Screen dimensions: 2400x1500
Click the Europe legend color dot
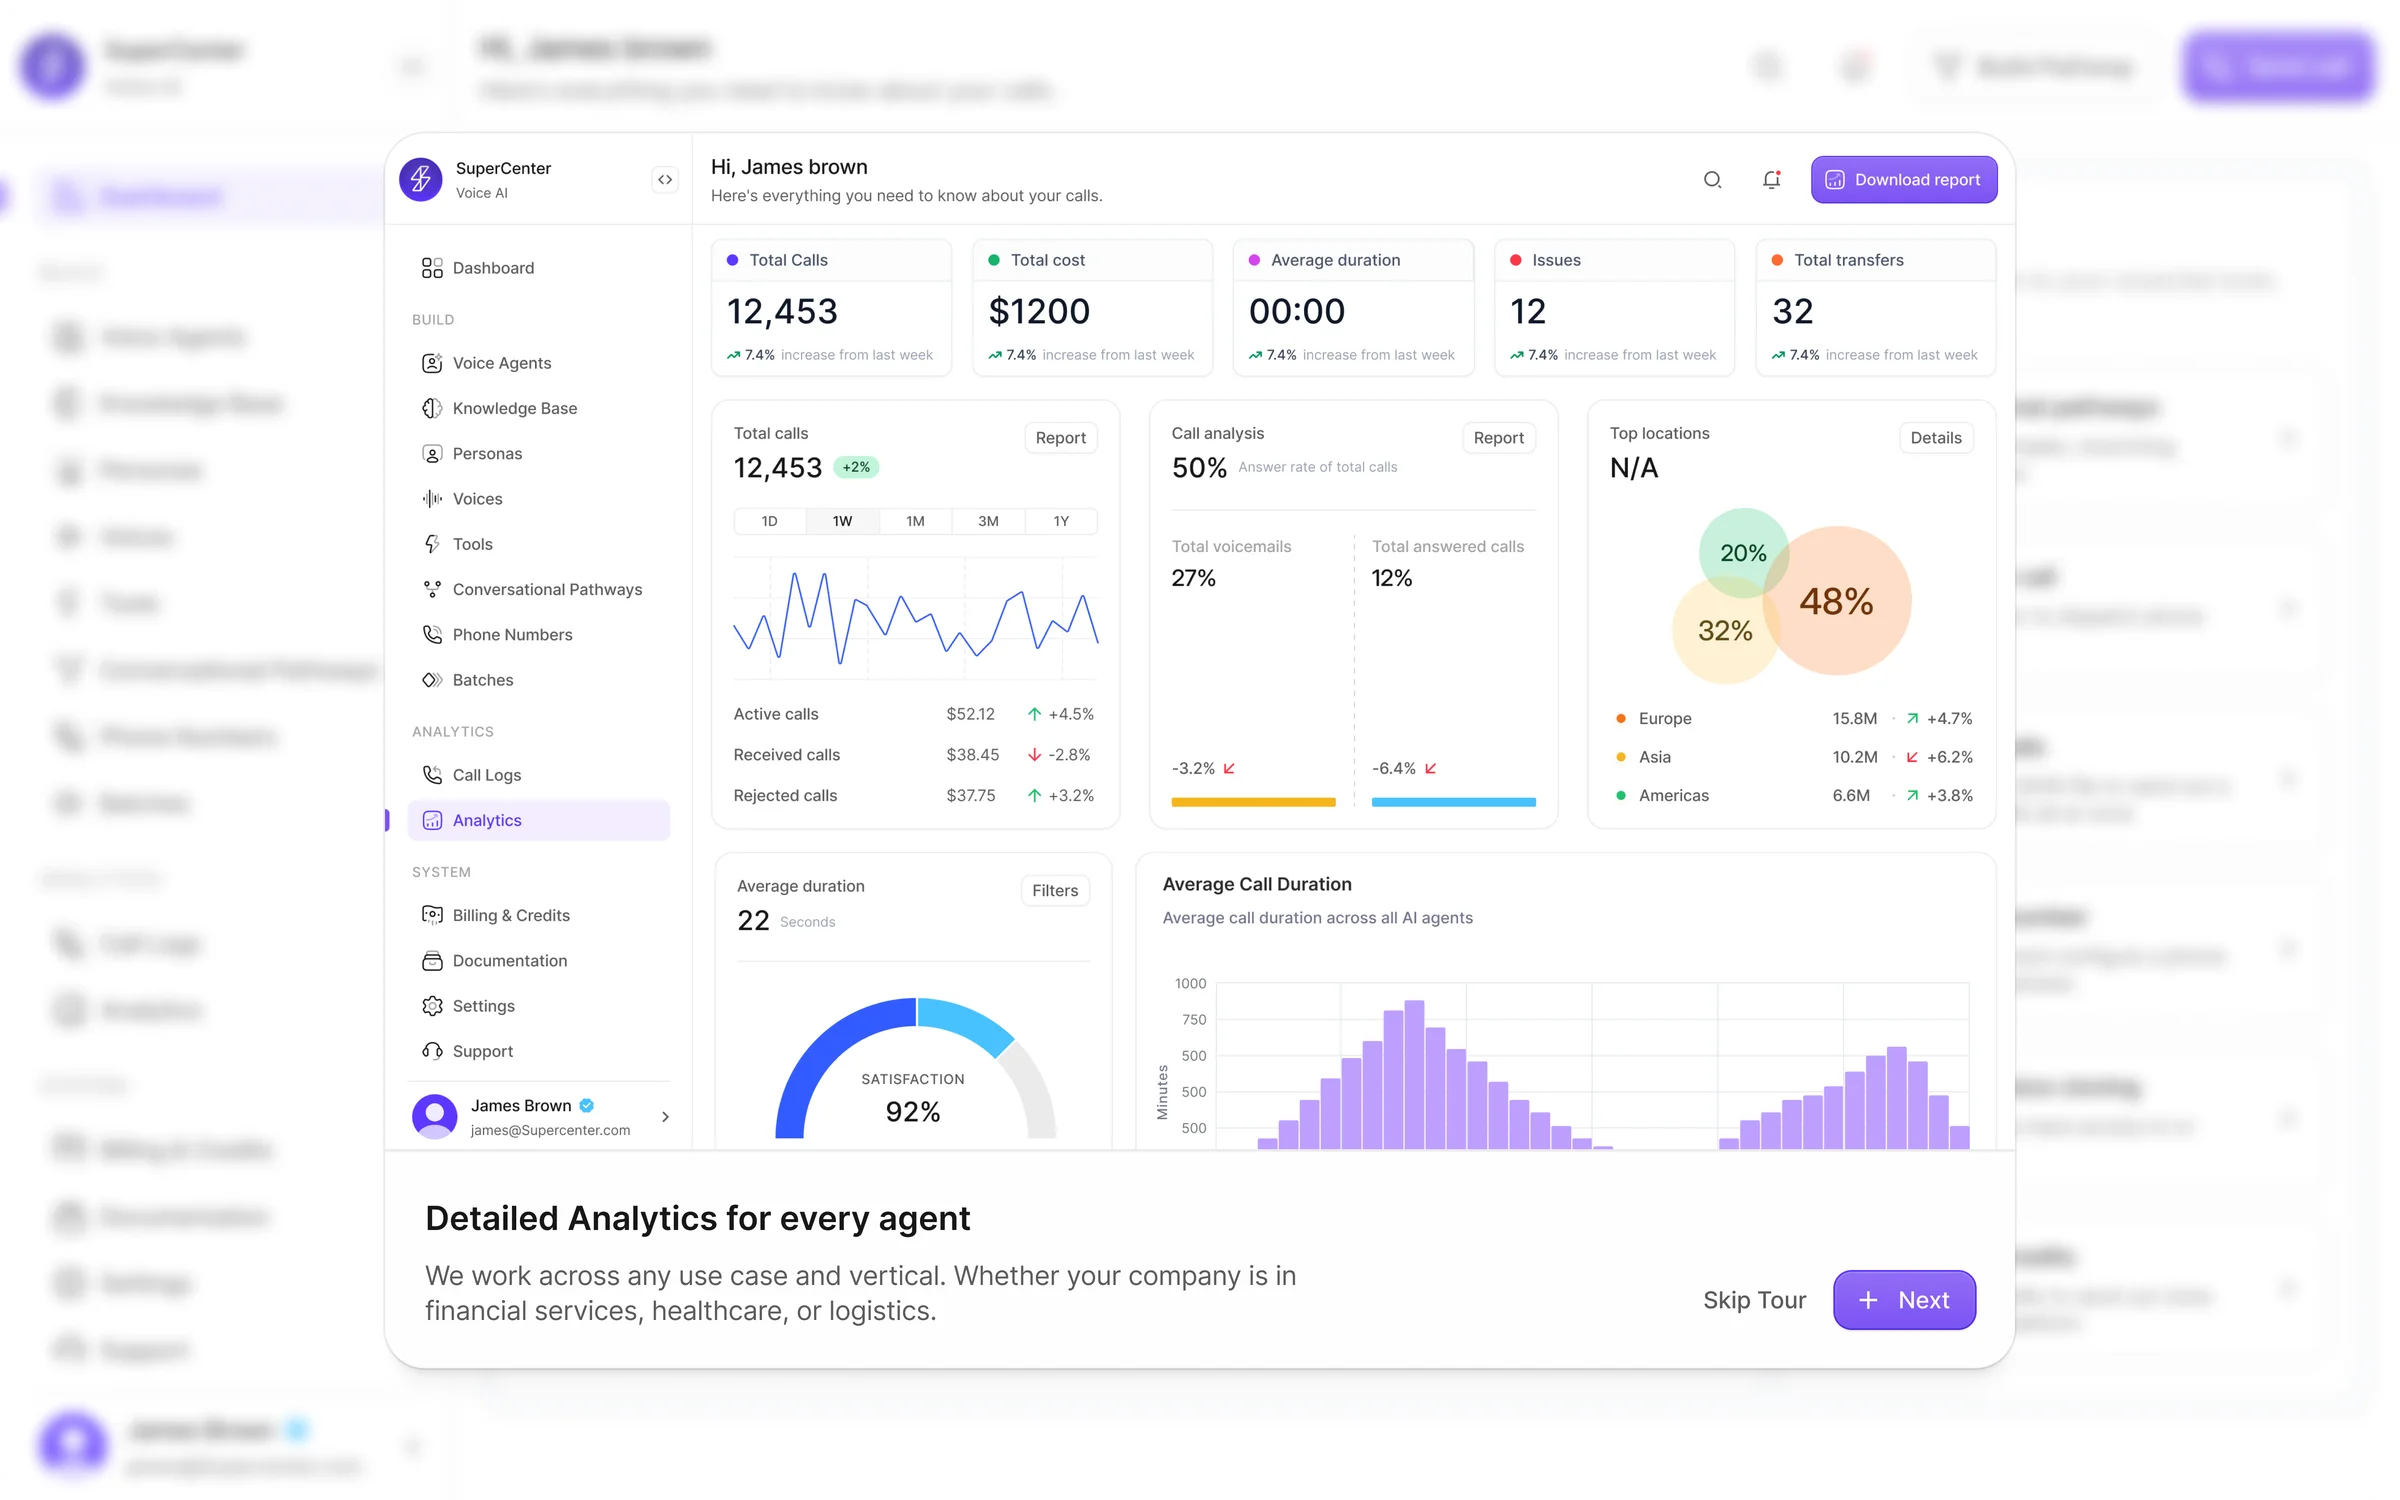click(1621, 718)
